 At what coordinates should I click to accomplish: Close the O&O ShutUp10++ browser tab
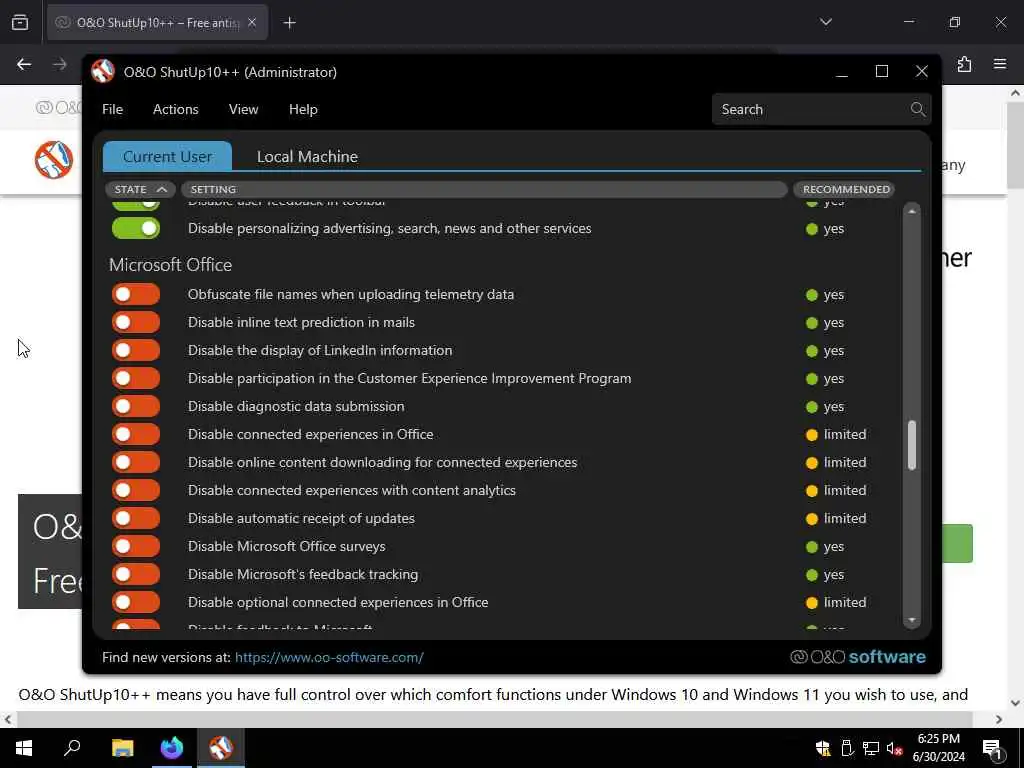click(252, 23)
